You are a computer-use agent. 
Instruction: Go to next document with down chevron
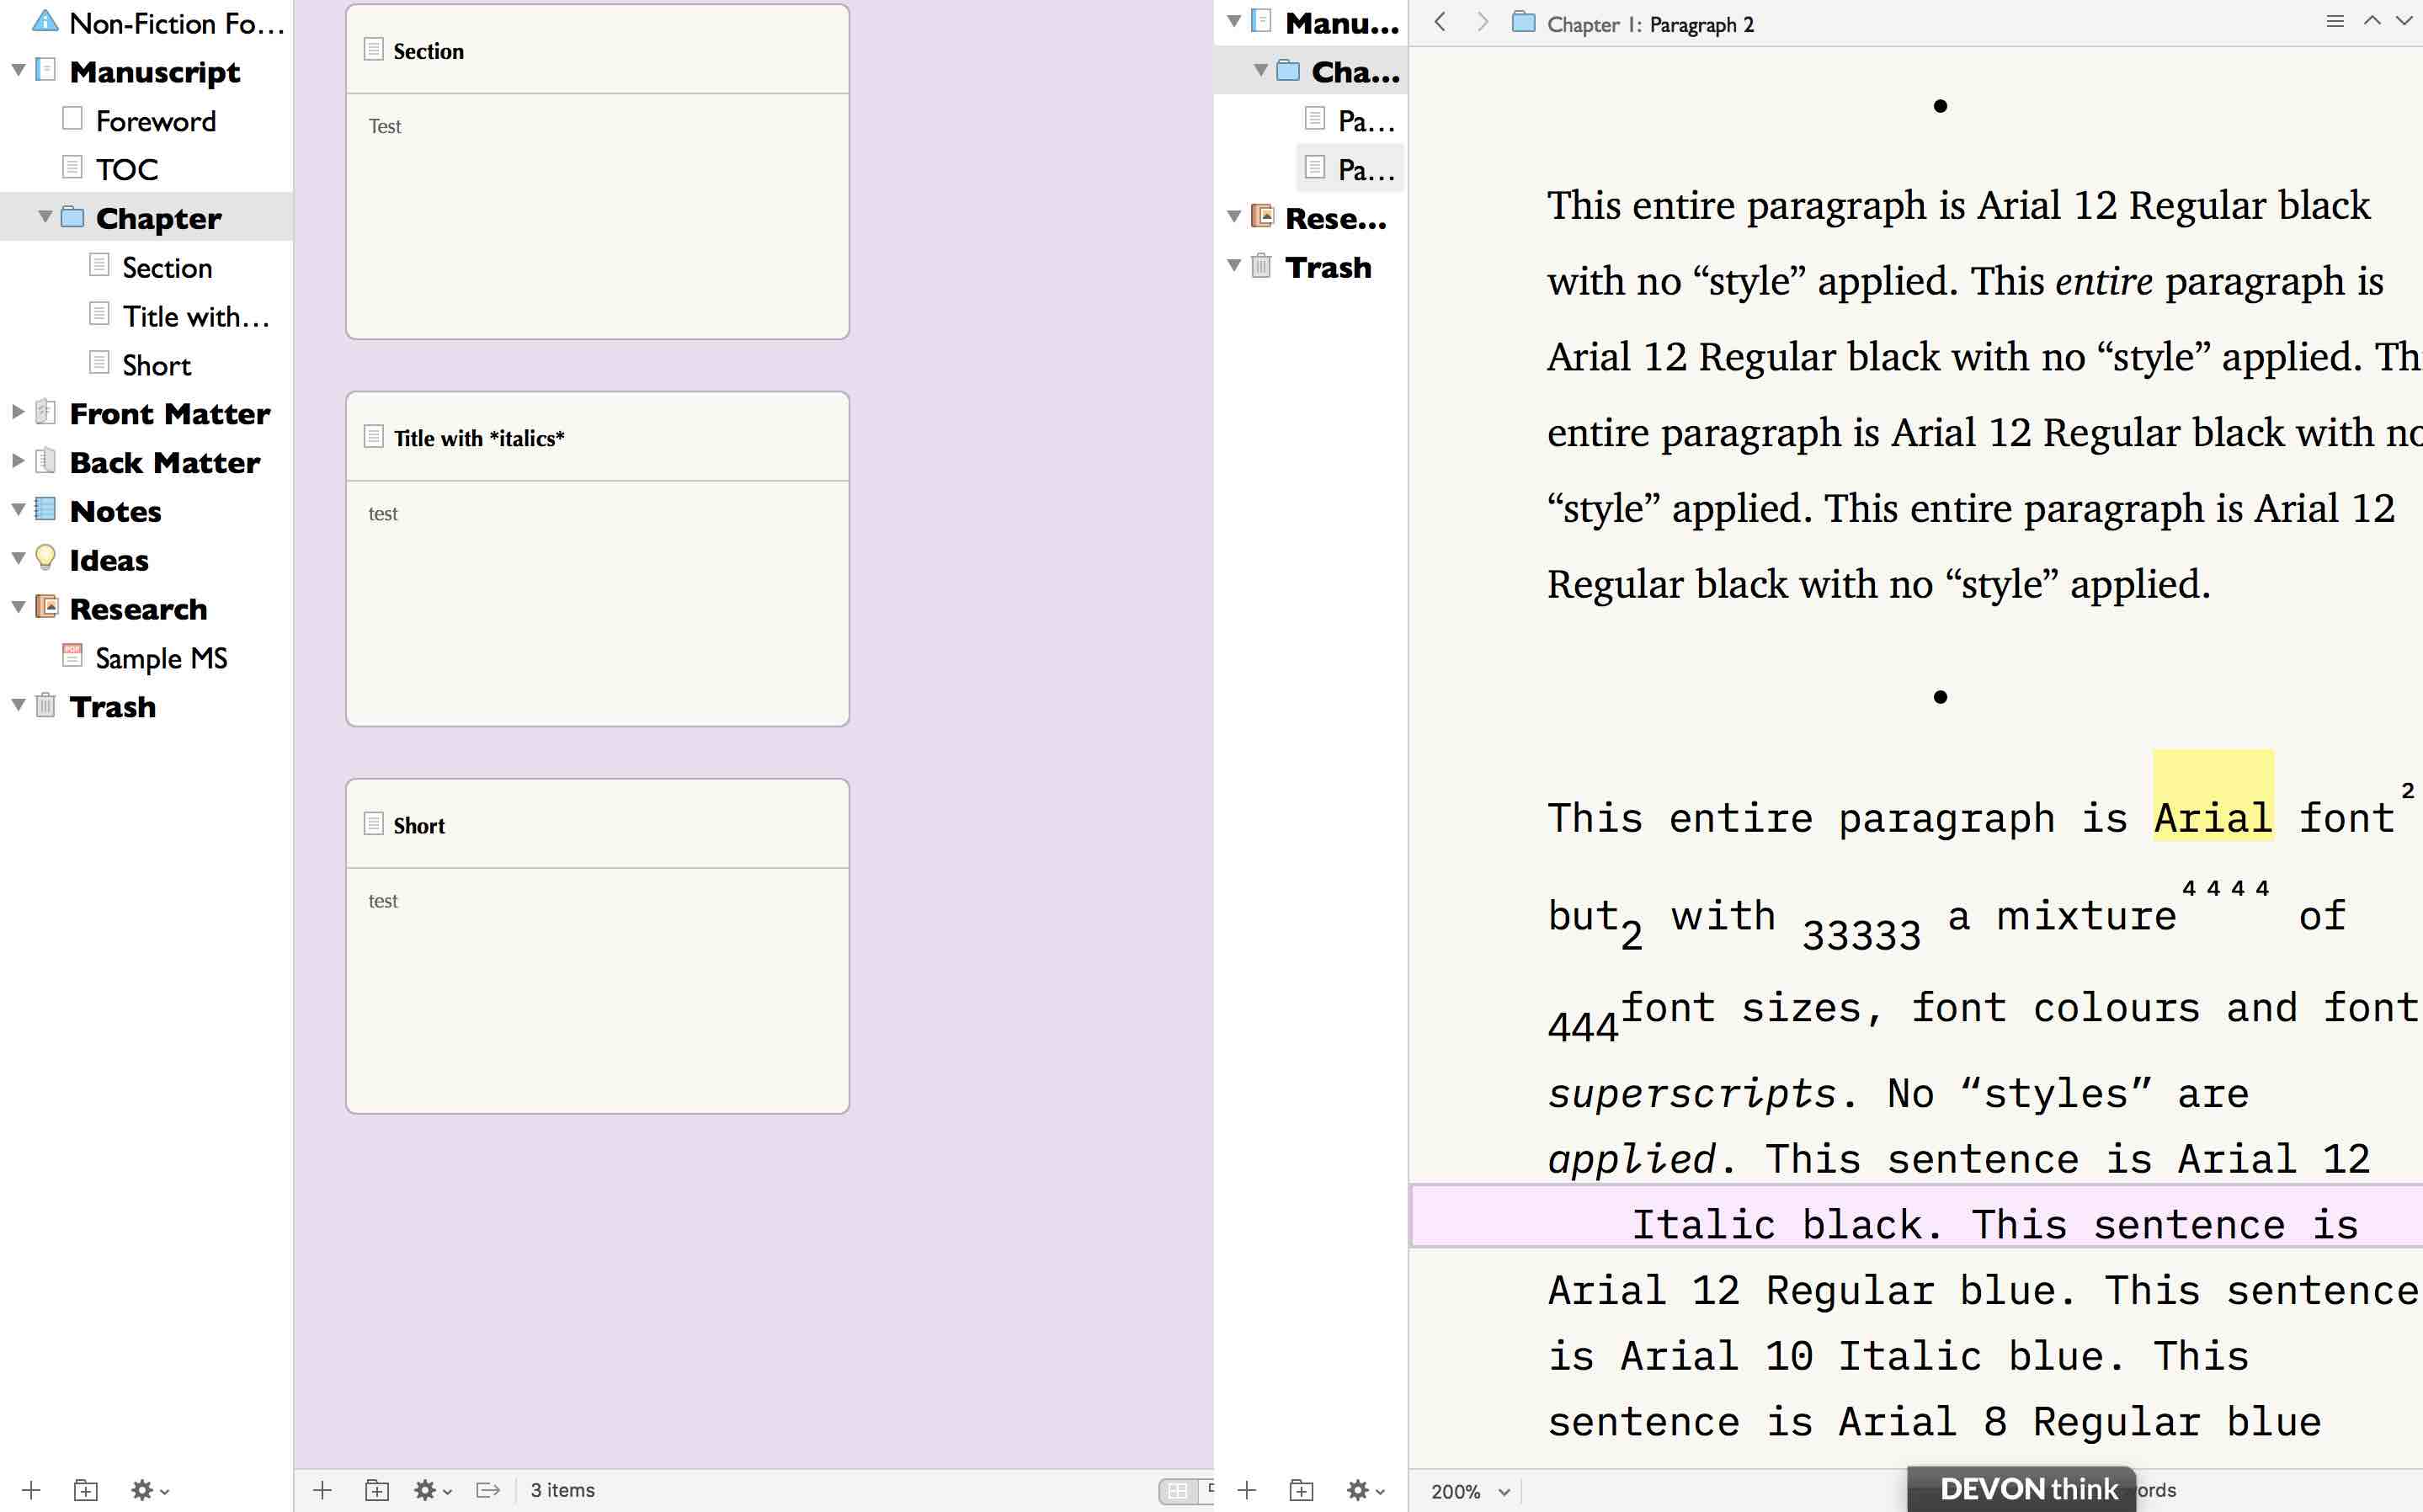click(x=2404, y=21)
